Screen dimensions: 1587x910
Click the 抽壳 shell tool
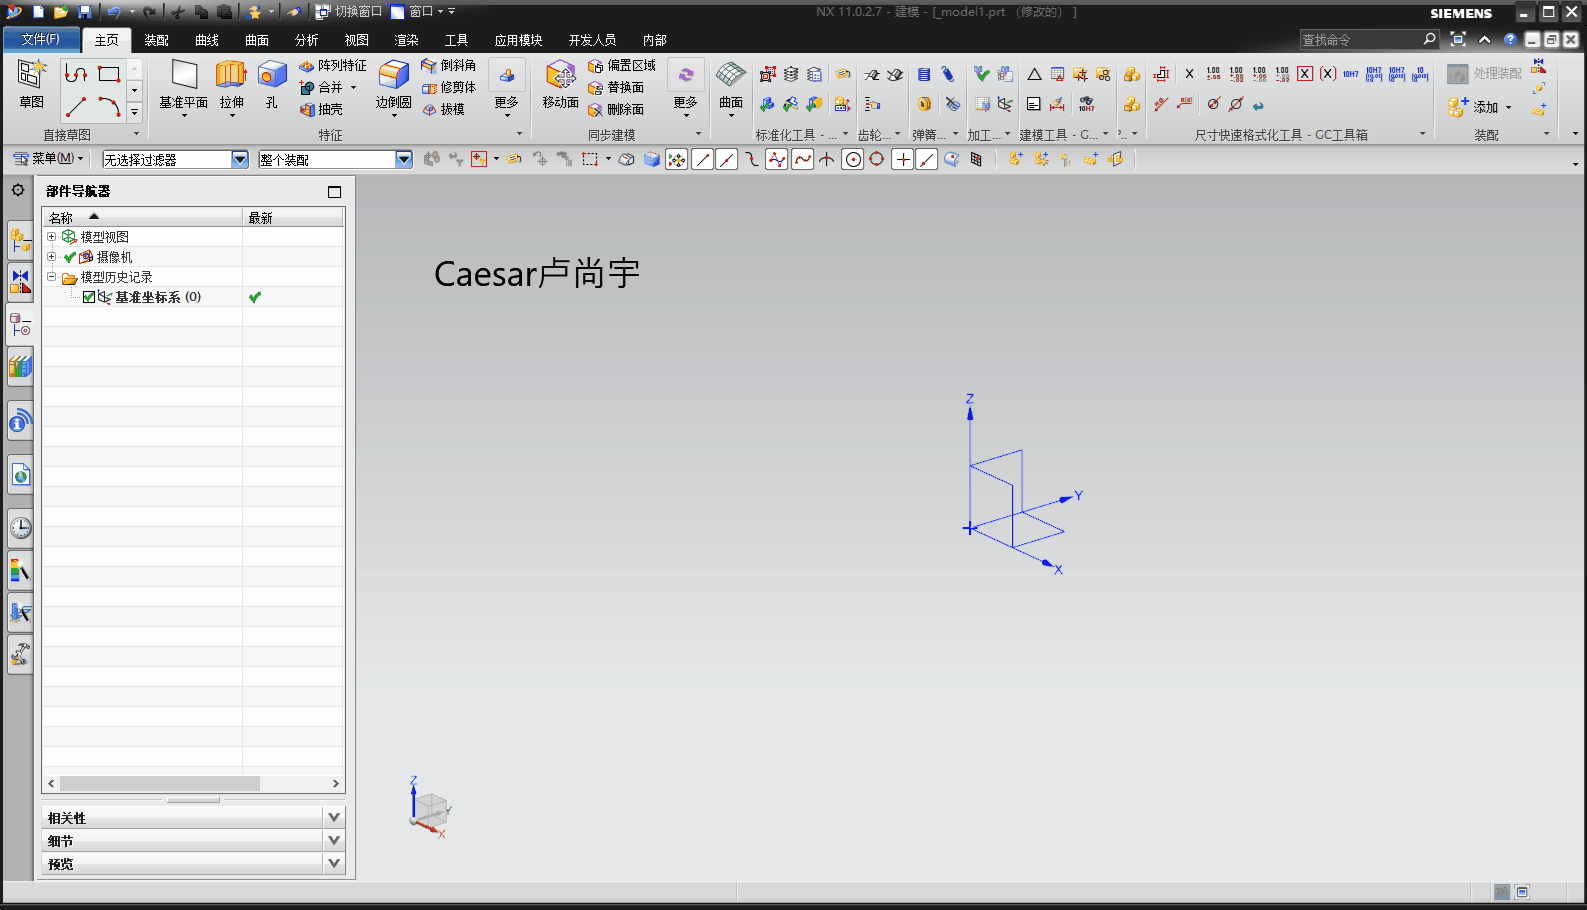(x=322, y=109)
